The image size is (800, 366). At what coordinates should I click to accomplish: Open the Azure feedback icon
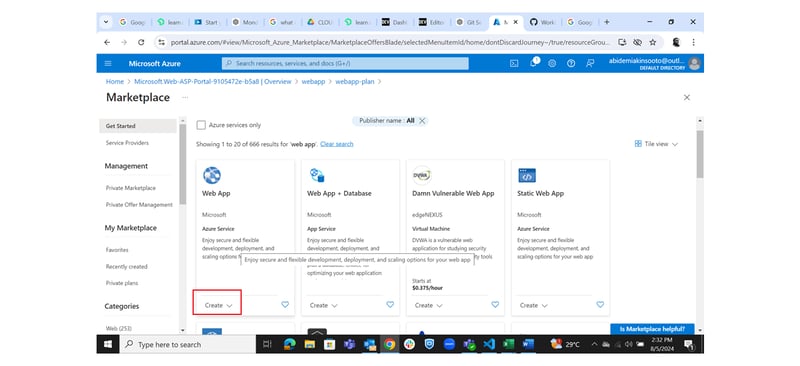[590, 63]
